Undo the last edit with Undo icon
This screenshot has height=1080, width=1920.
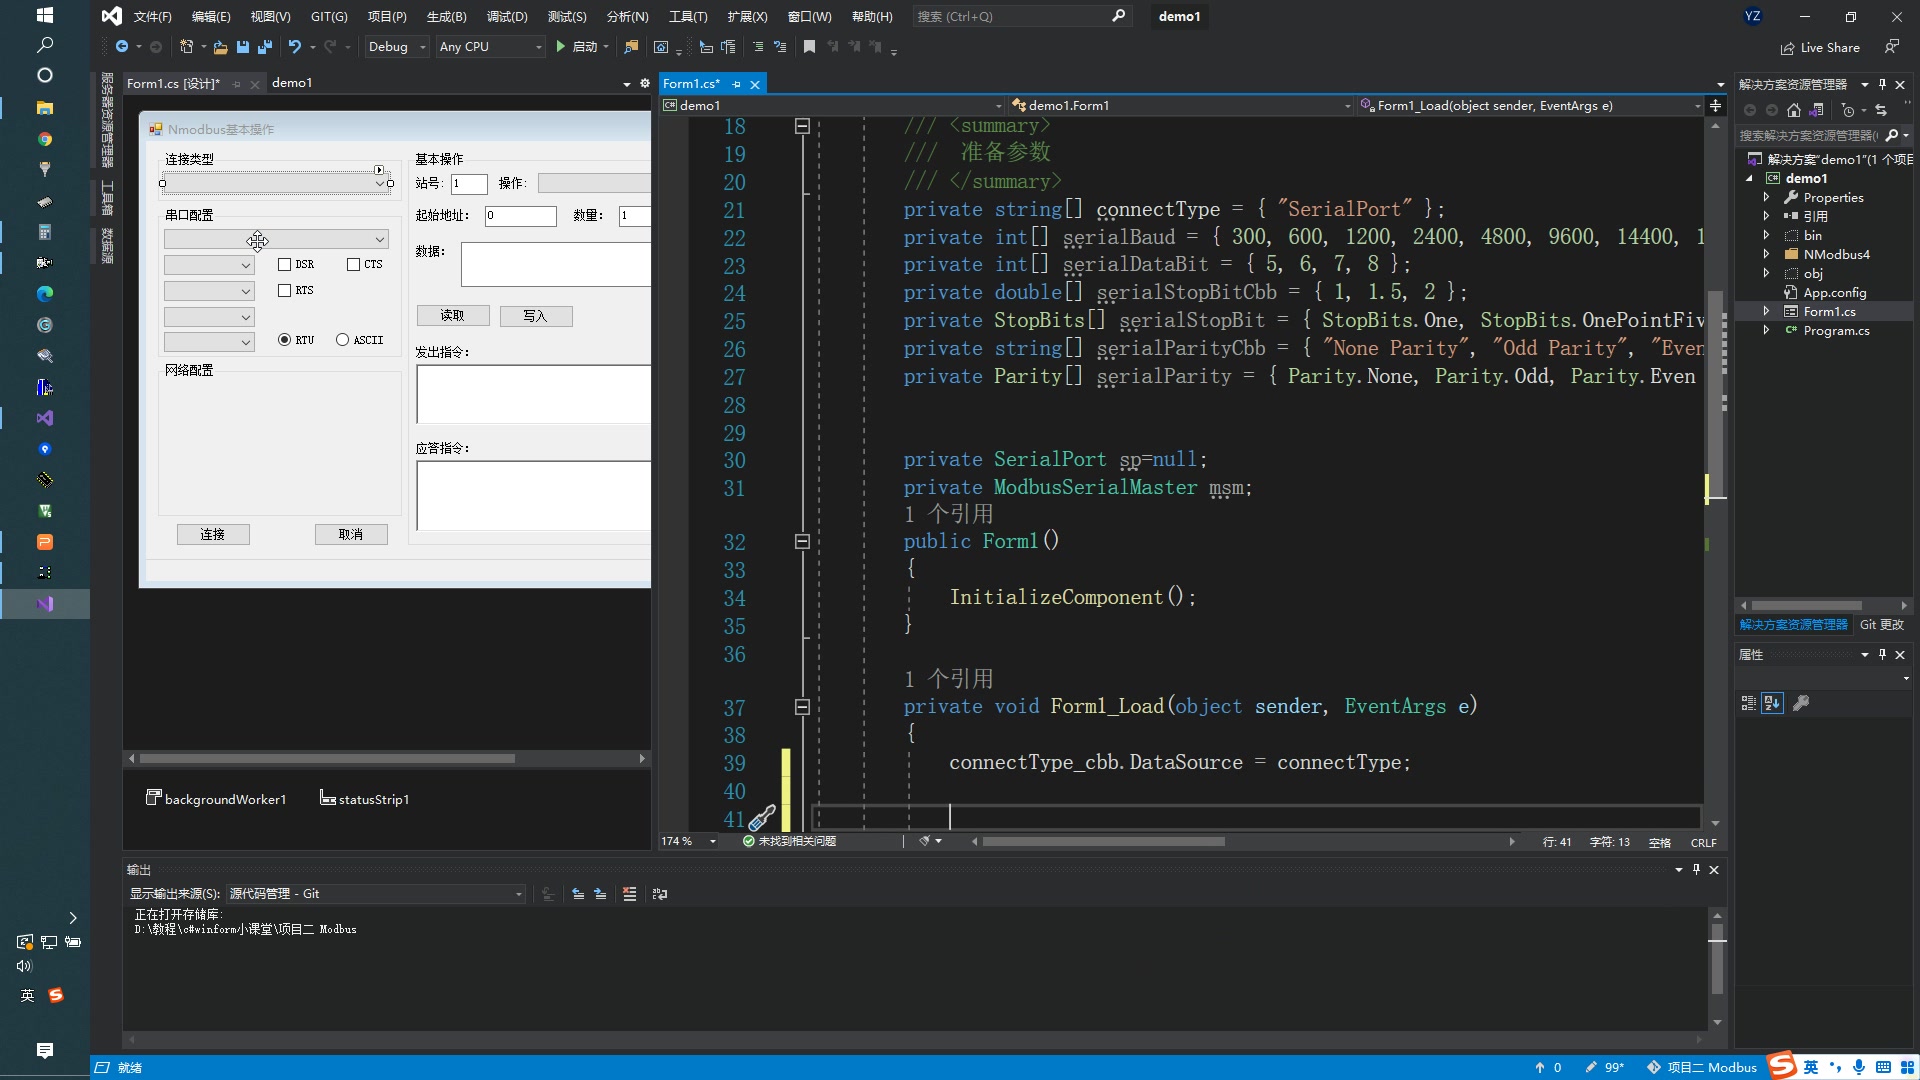(x=295, y=46)
